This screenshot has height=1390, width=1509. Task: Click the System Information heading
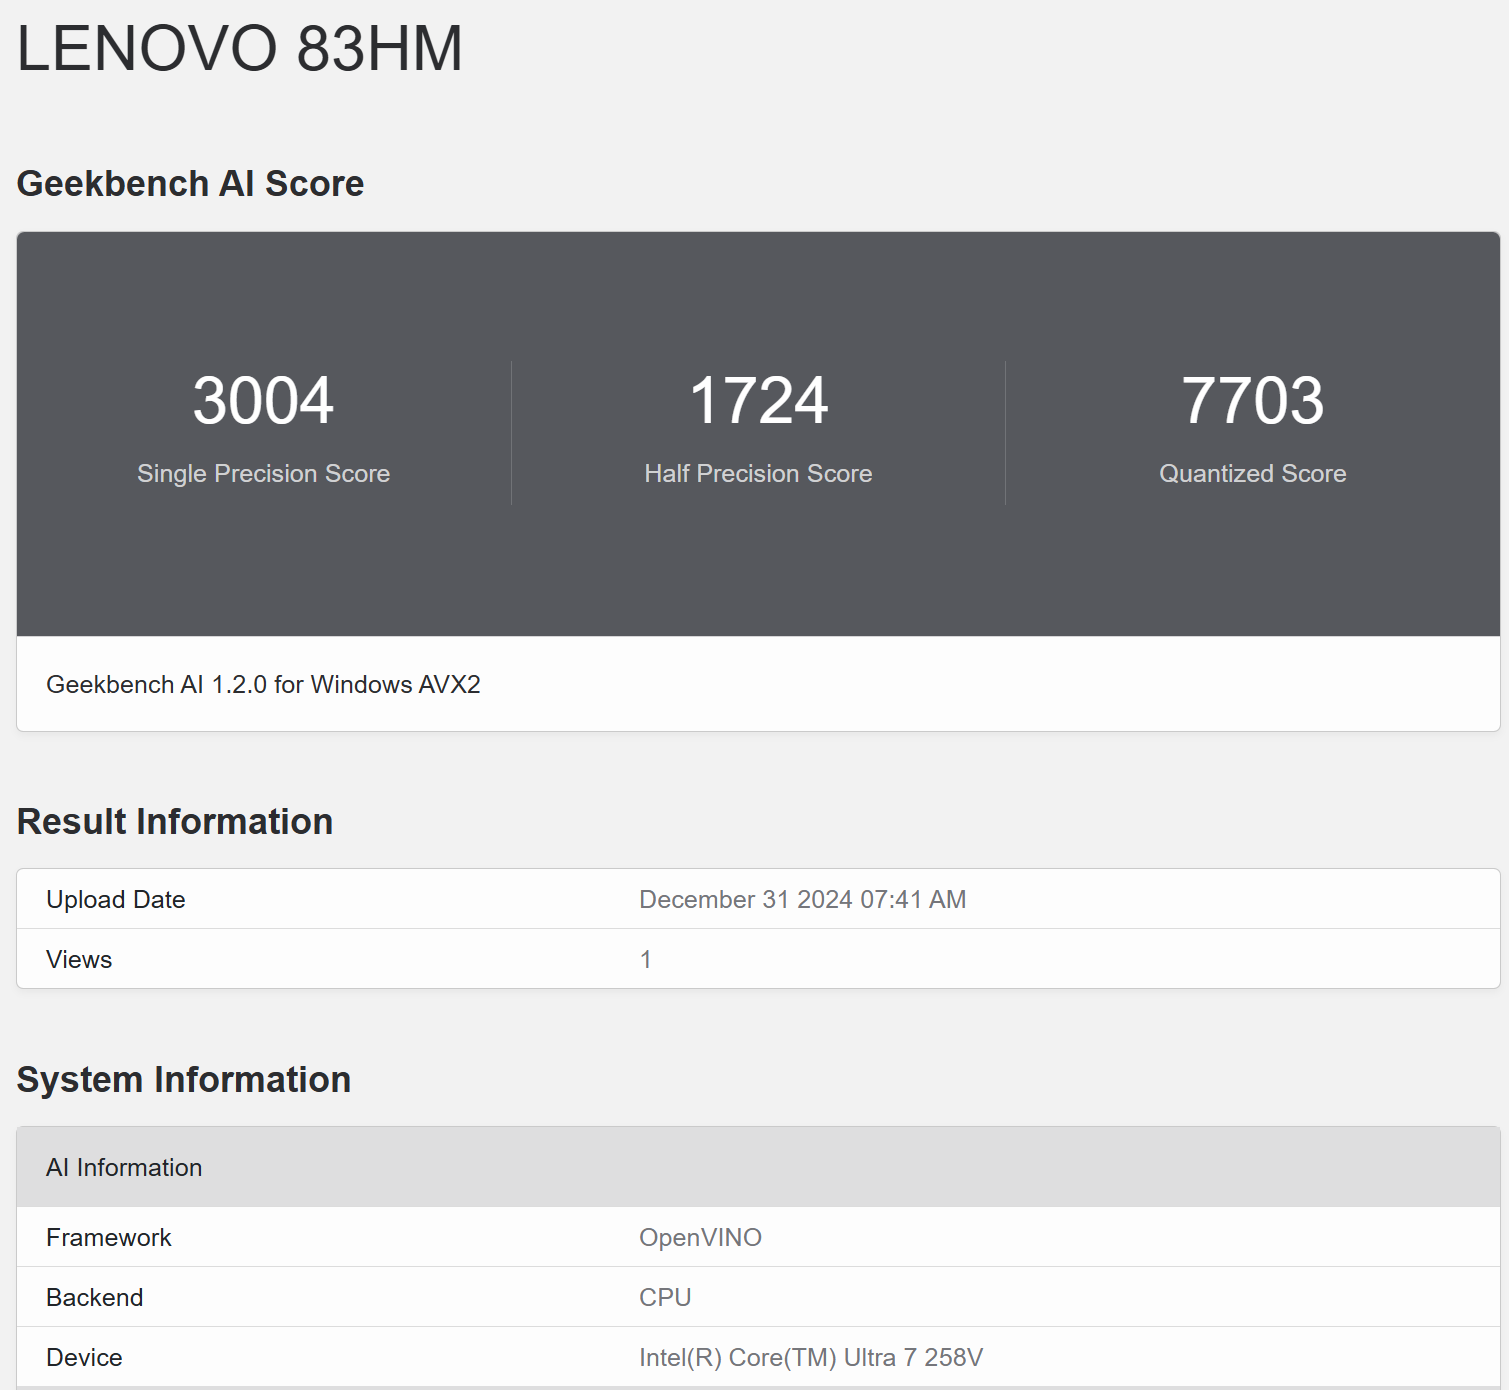(182, 1079)
